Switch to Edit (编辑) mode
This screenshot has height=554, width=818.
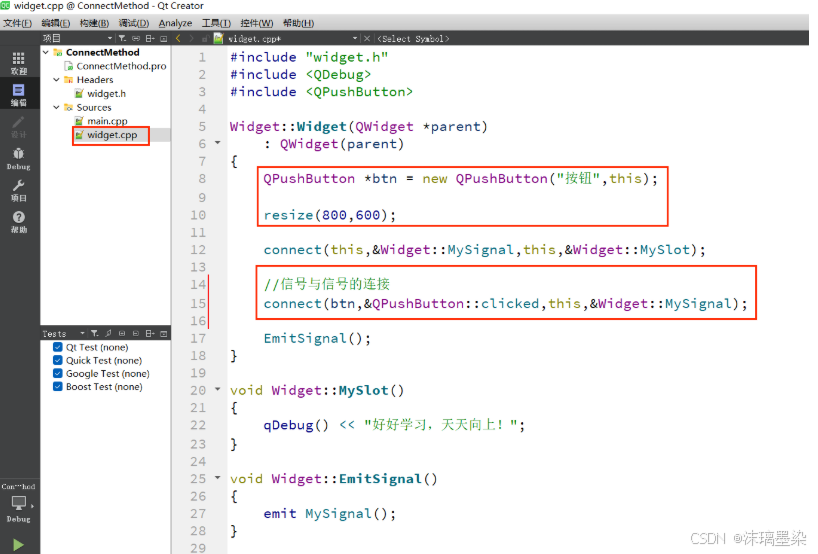tap(19, 94)
